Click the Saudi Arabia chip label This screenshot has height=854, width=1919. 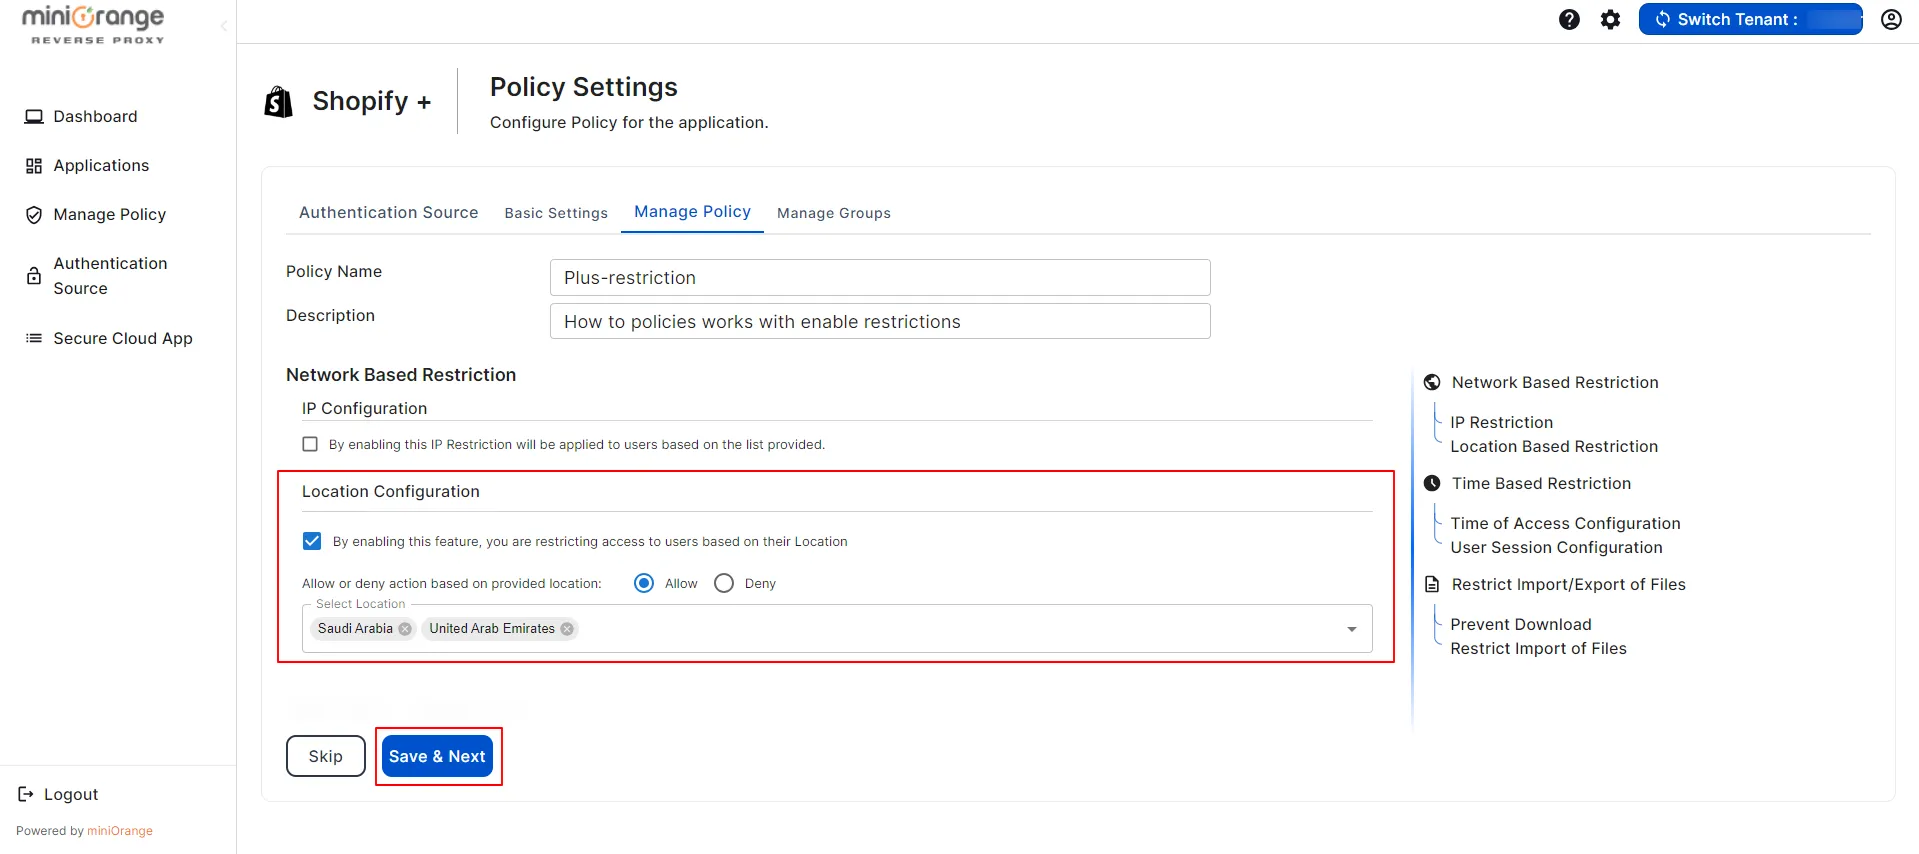click(x=355, y=629)
